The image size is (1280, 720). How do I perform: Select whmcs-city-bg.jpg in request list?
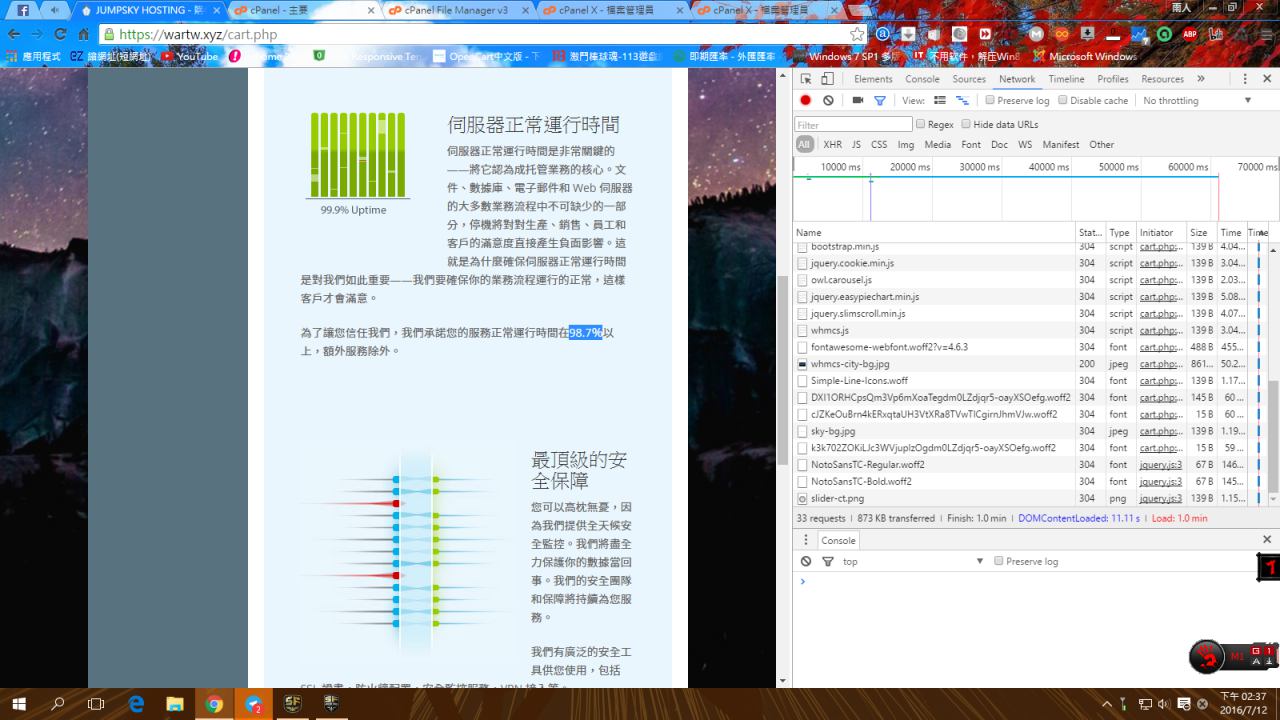pyautogui.click(x=849, y=364)
